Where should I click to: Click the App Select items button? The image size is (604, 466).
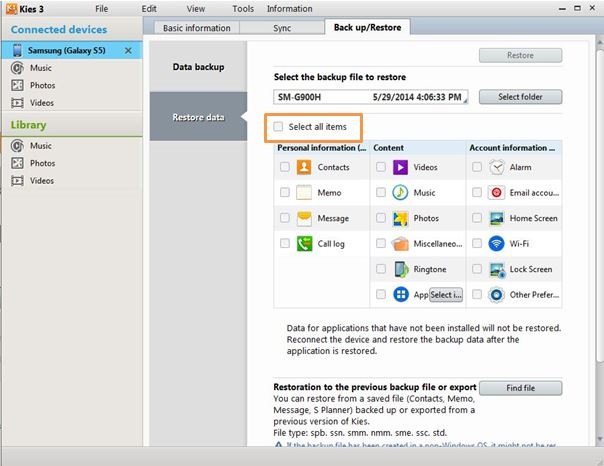pos(446,295)
